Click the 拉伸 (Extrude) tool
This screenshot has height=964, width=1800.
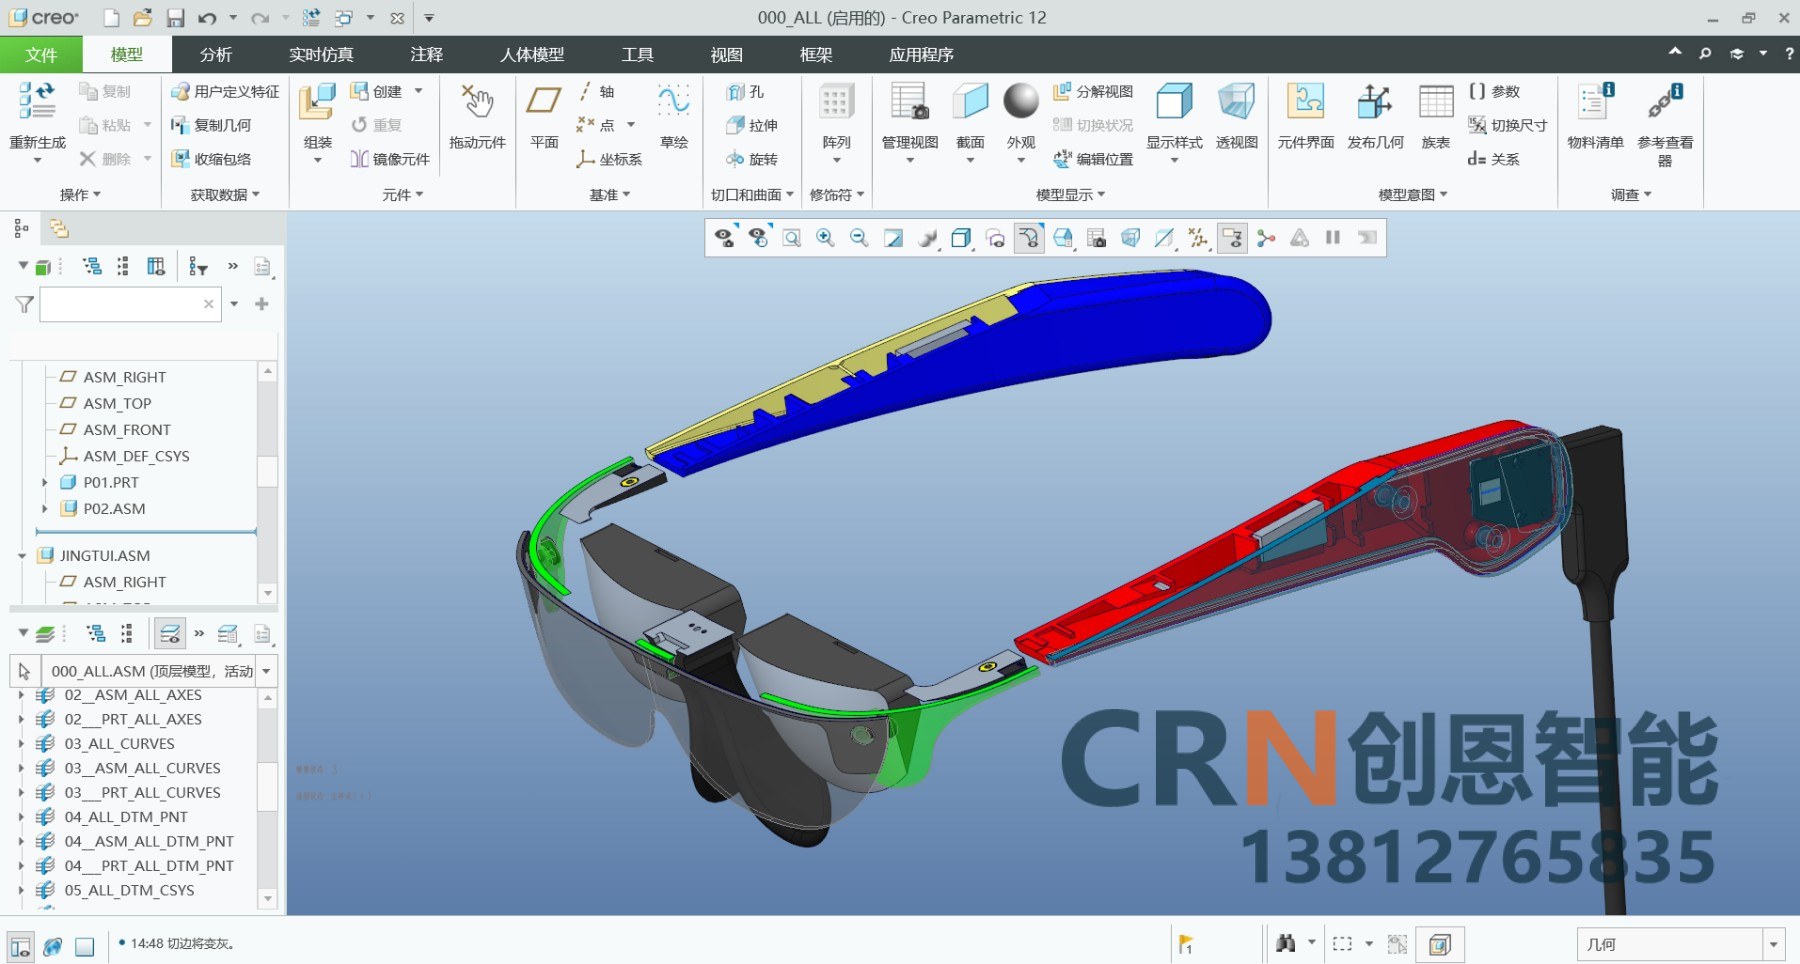point(752,125)
